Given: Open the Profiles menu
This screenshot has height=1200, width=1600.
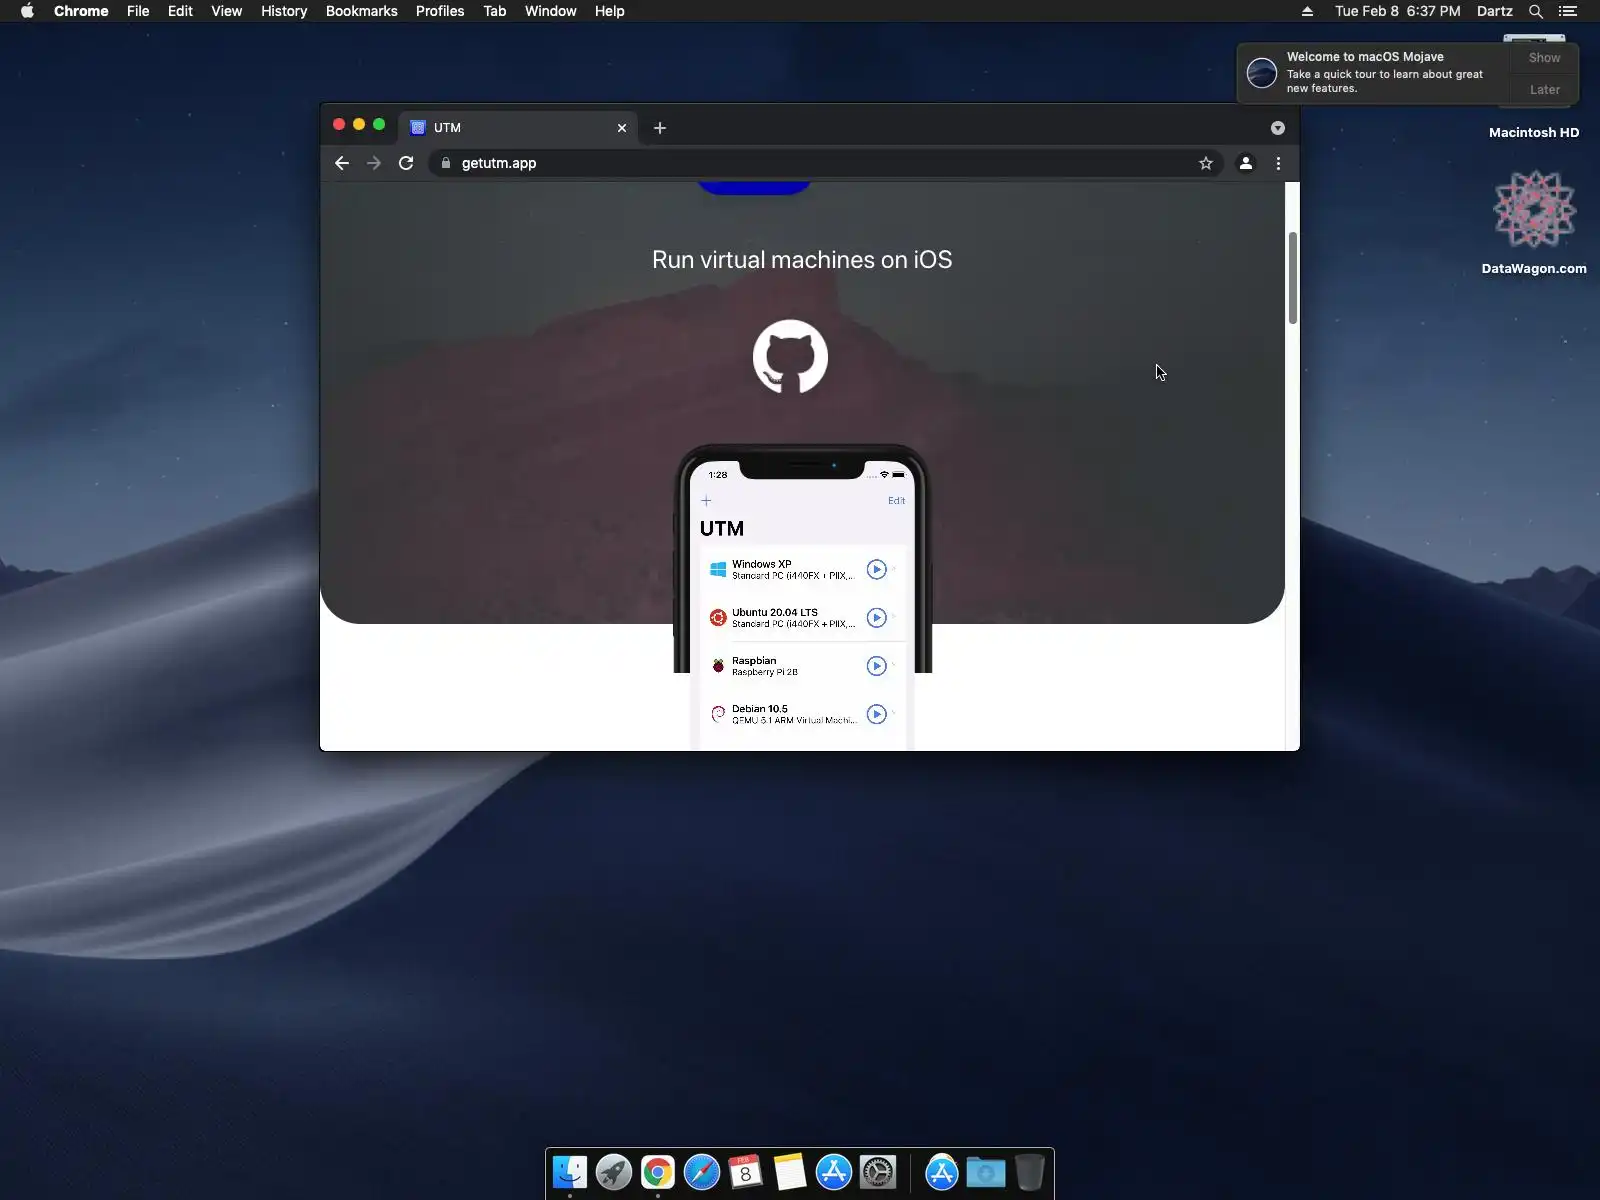Looking at the screenshot, I should (x=440, y=11).
